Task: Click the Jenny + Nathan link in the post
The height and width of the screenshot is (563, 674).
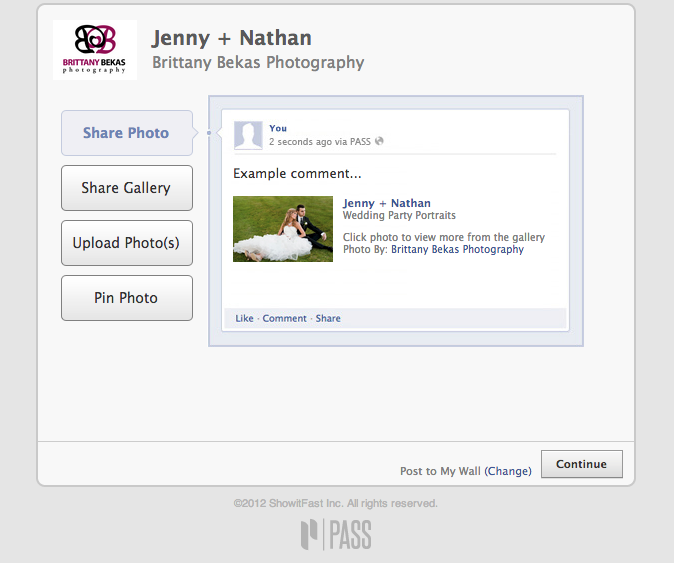Action: (x=386, y=203)
